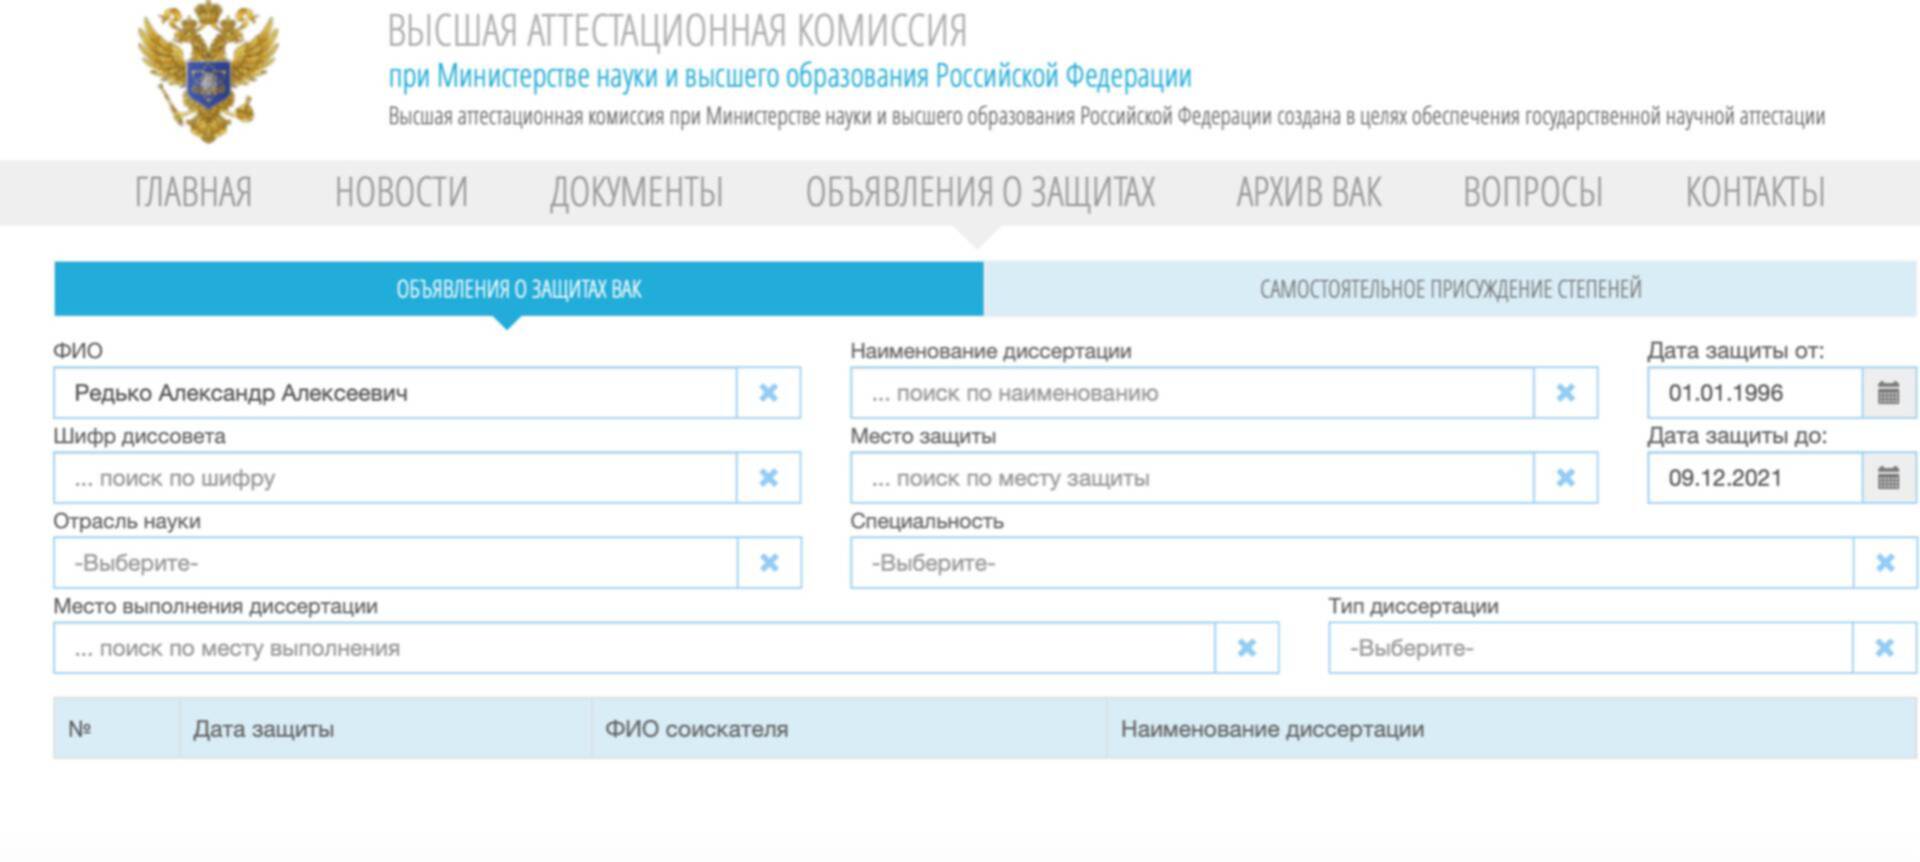This screenshot has height=862, width=1920.
Task: Click the date field 09.12.2021
Action: pos(1755,478)
